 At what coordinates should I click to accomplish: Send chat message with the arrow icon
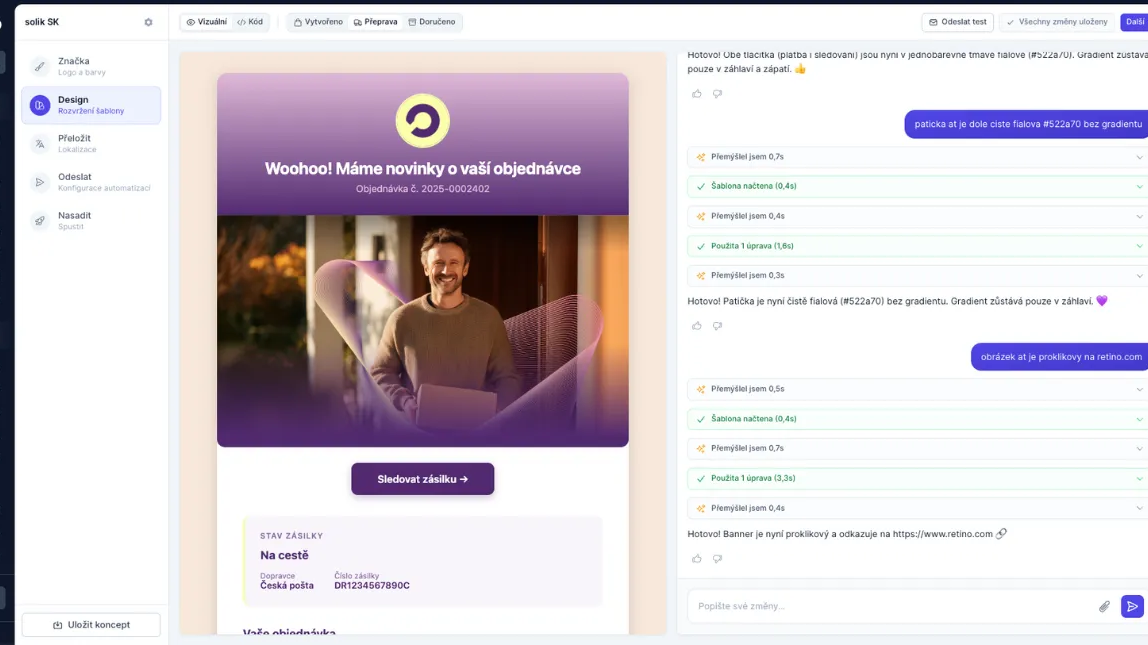coord(1132,606)
